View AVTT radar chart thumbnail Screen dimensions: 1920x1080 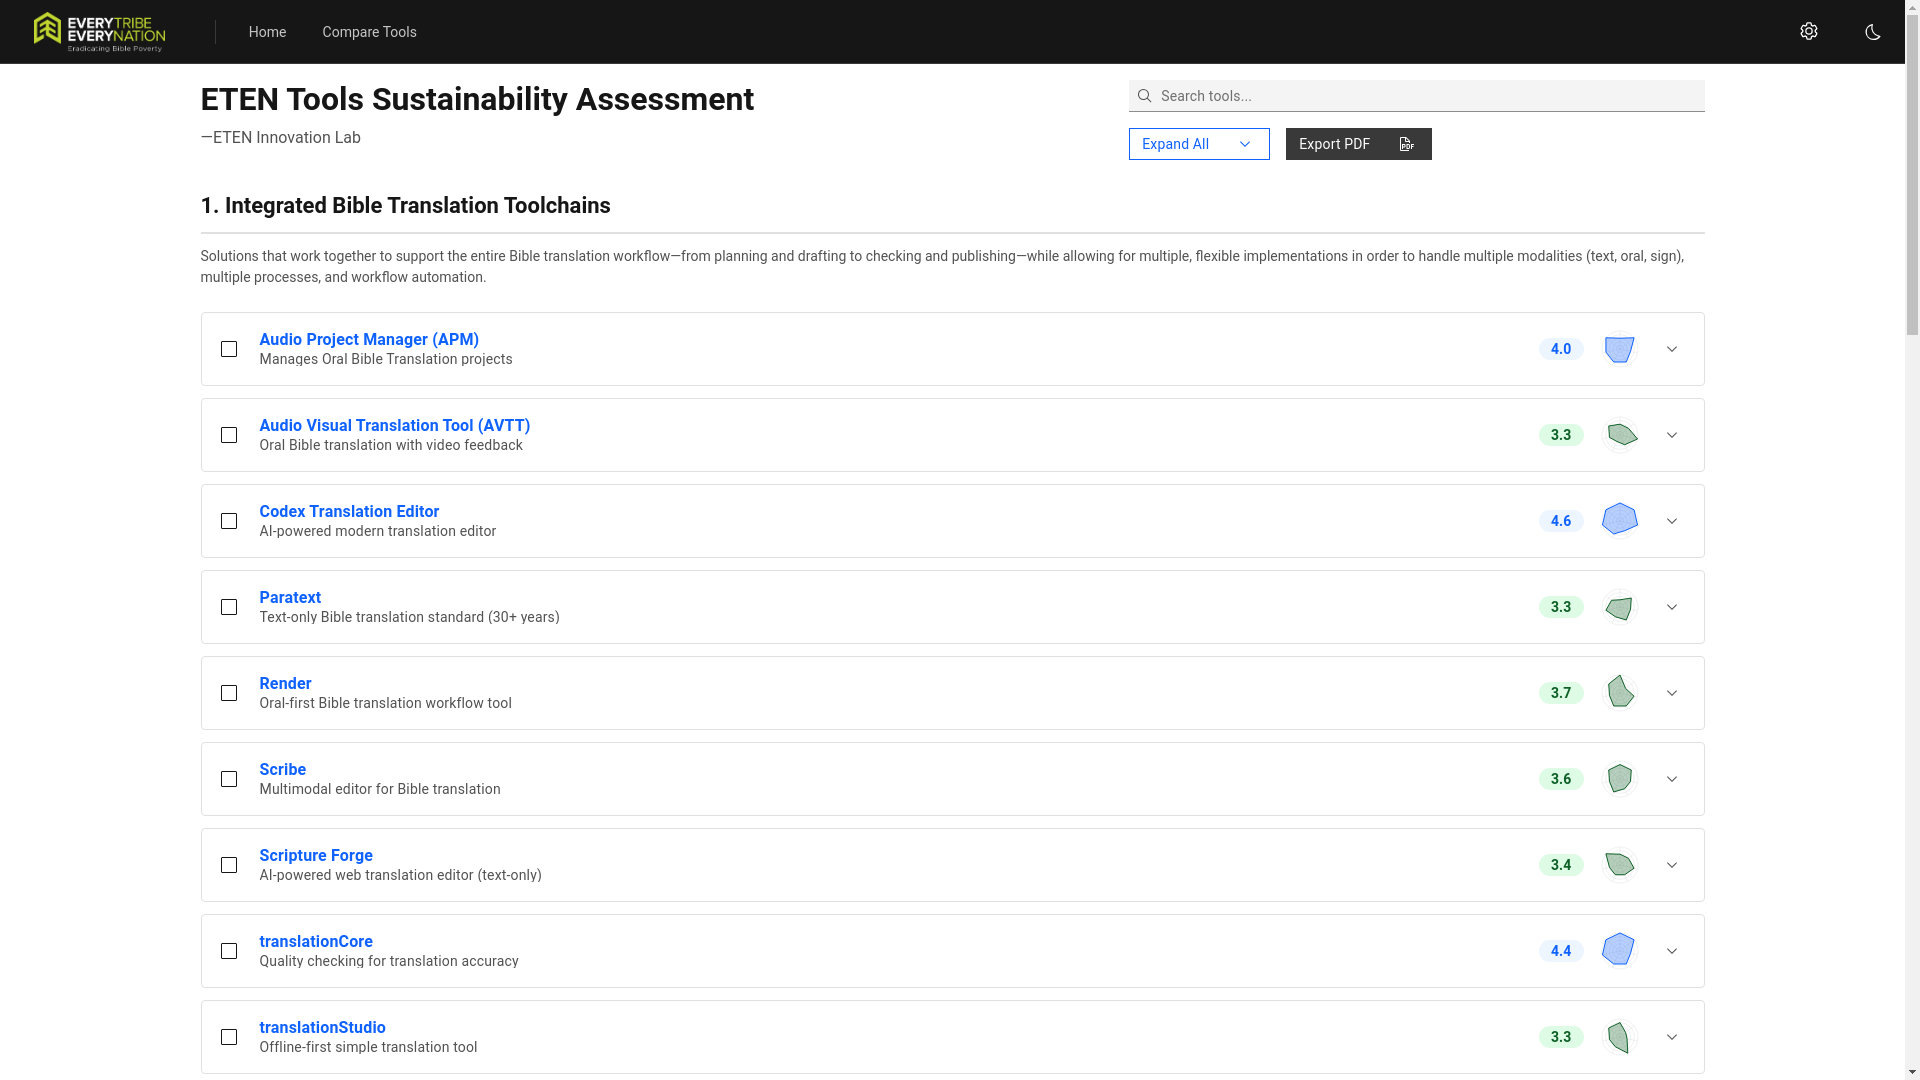click(x=1620, y=435)
